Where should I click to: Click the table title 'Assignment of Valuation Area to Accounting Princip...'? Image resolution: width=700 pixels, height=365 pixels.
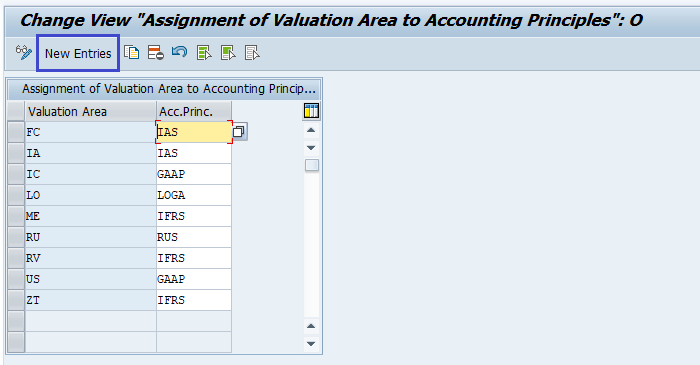pyautogui.click(x=169, y=89)
